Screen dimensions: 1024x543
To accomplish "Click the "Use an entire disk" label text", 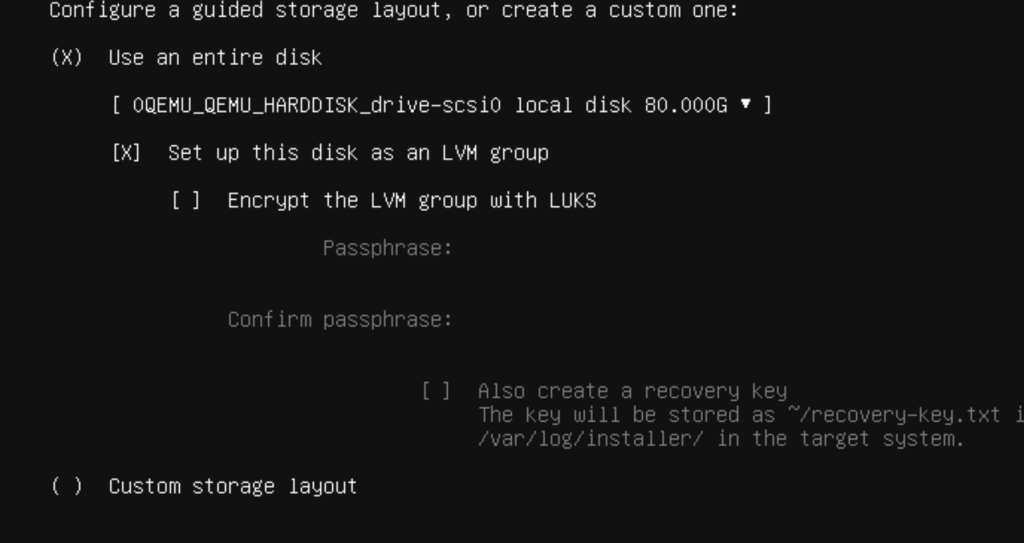I will 215,58.
